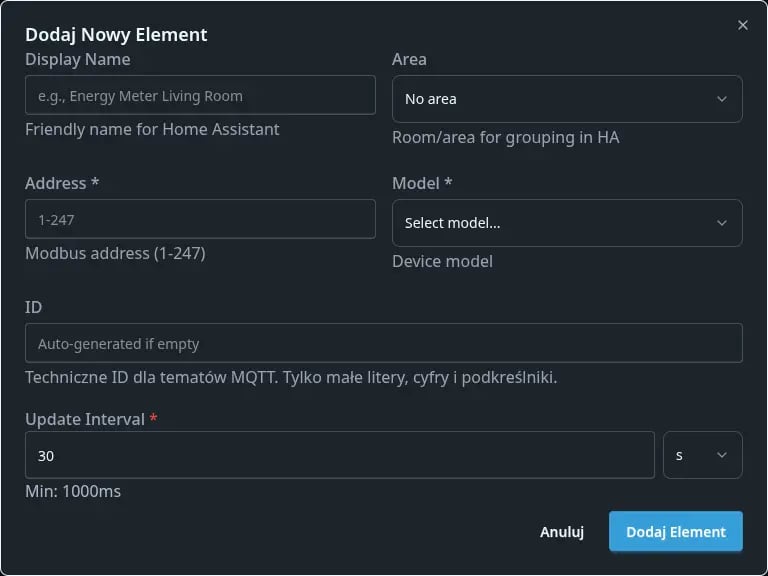Viewport: 768px width, 576px height.
Task: Open the Select model dropdown
Action: [566, 223]
